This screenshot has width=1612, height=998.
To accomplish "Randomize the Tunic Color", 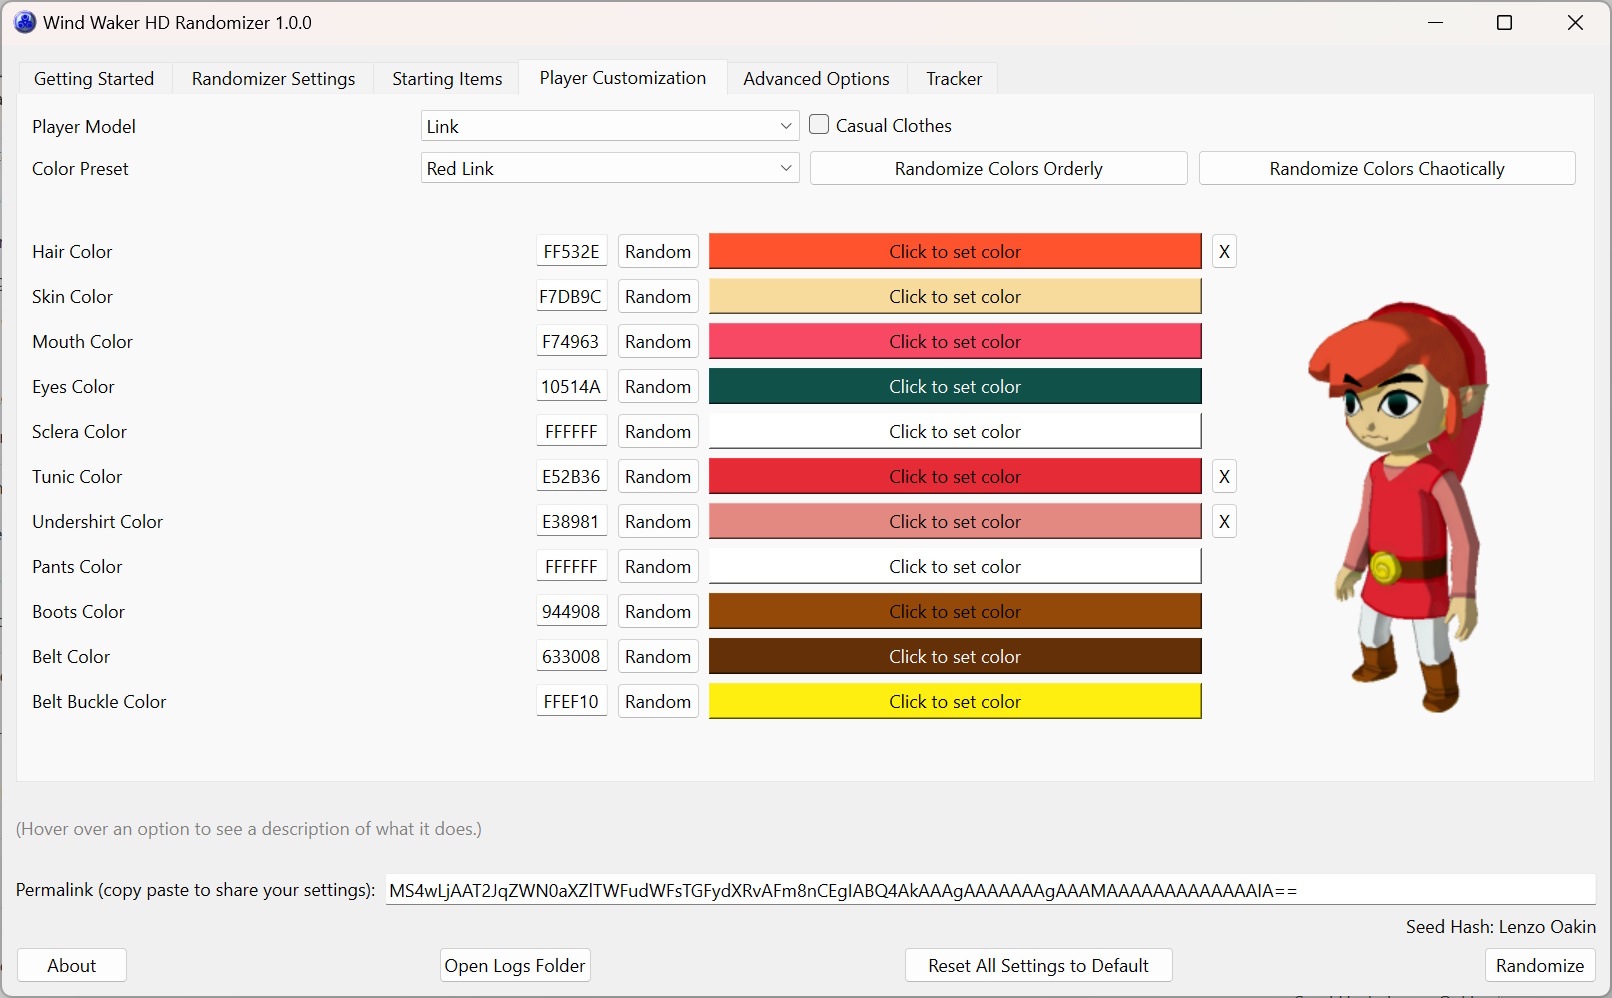I will pyautogui.click(x=658, y=477).
